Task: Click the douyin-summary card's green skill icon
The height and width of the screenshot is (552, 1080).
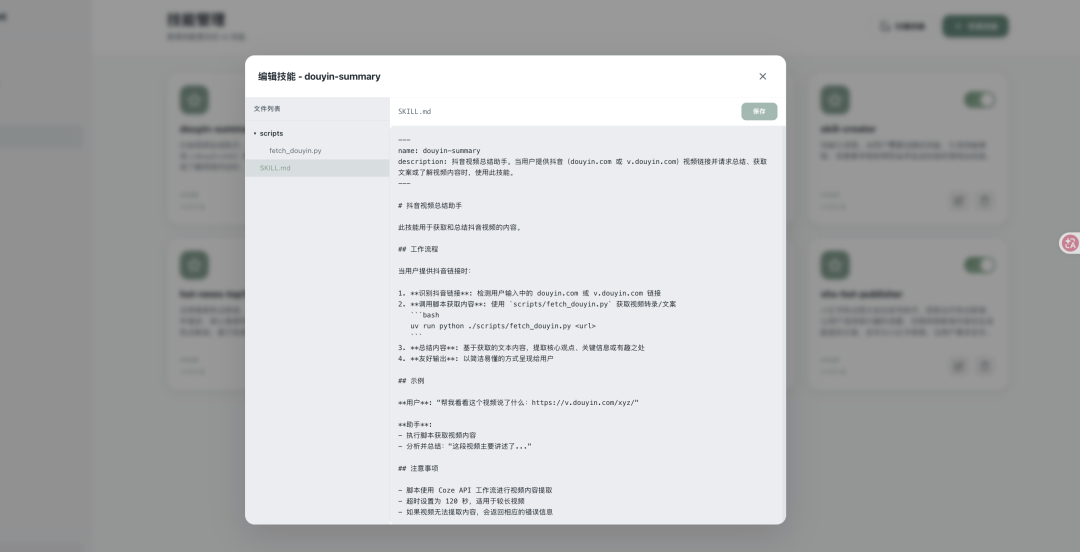Action: [x=194, y=100]
